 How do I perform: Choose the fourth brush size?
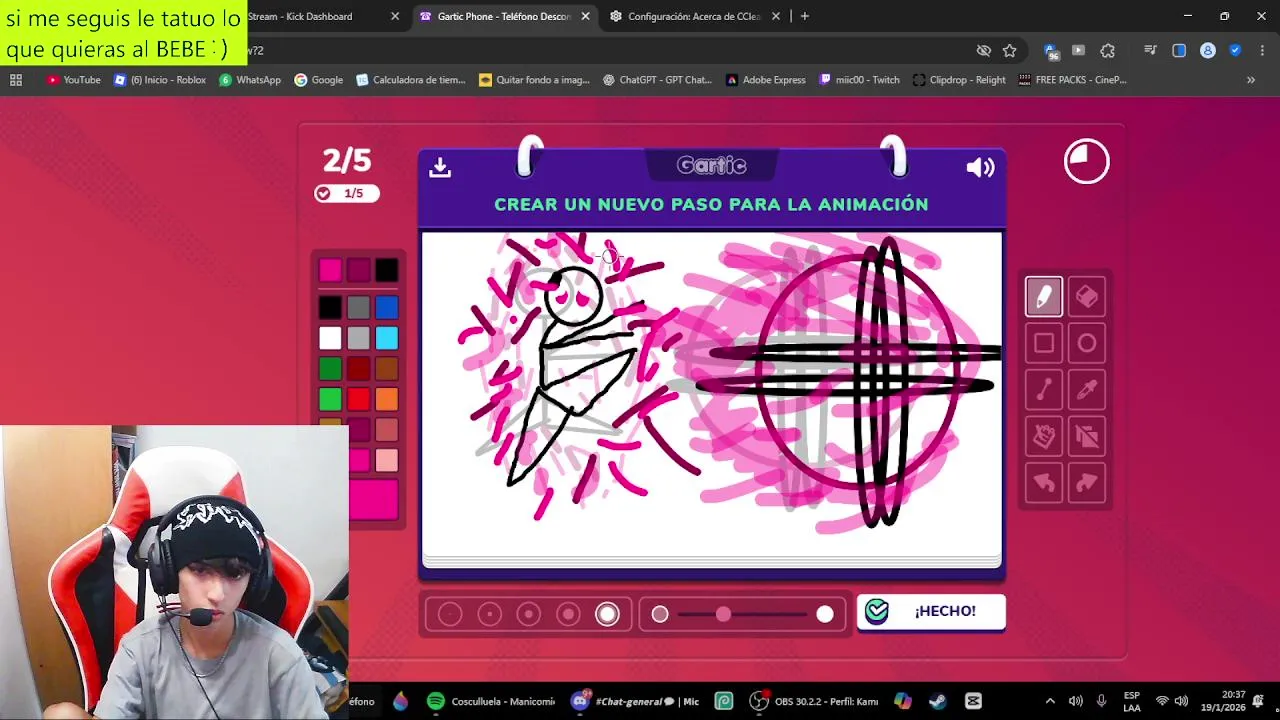568,615
